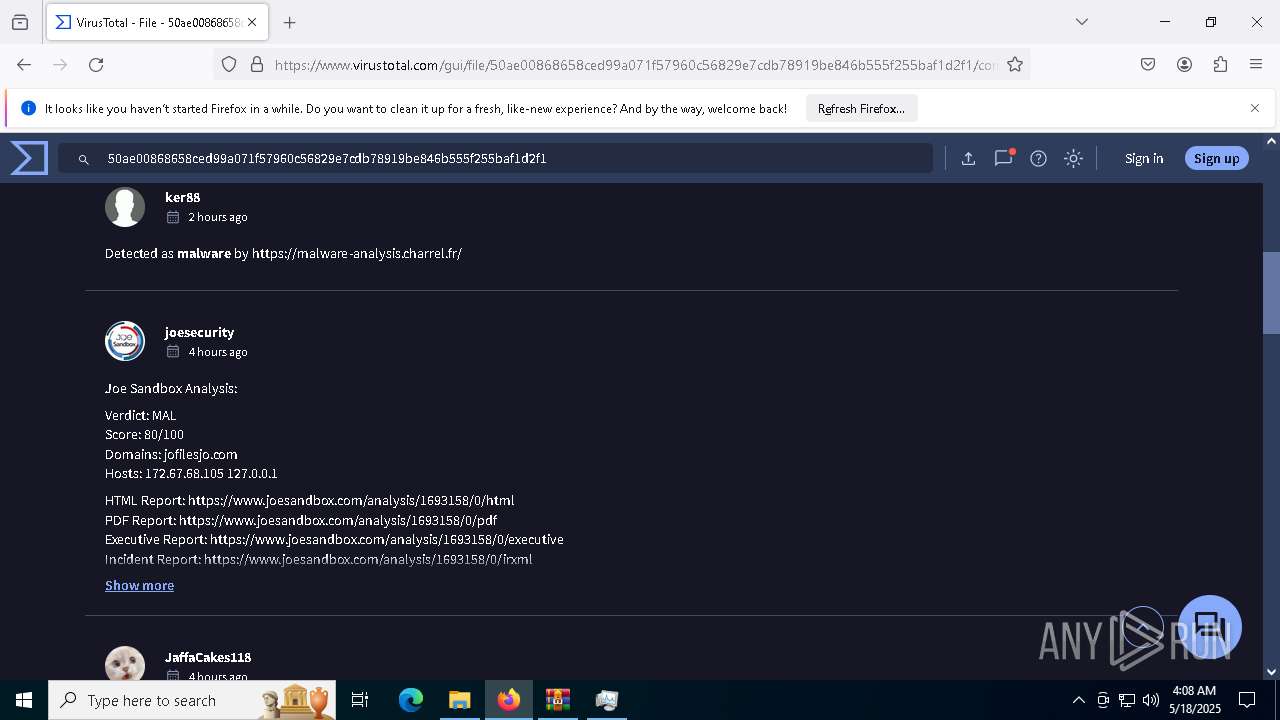The width and height of the screenshot is (1280, 720).
Task: Open the malware-analysis.charrel.fr link
Action: [x=357, y=253]
